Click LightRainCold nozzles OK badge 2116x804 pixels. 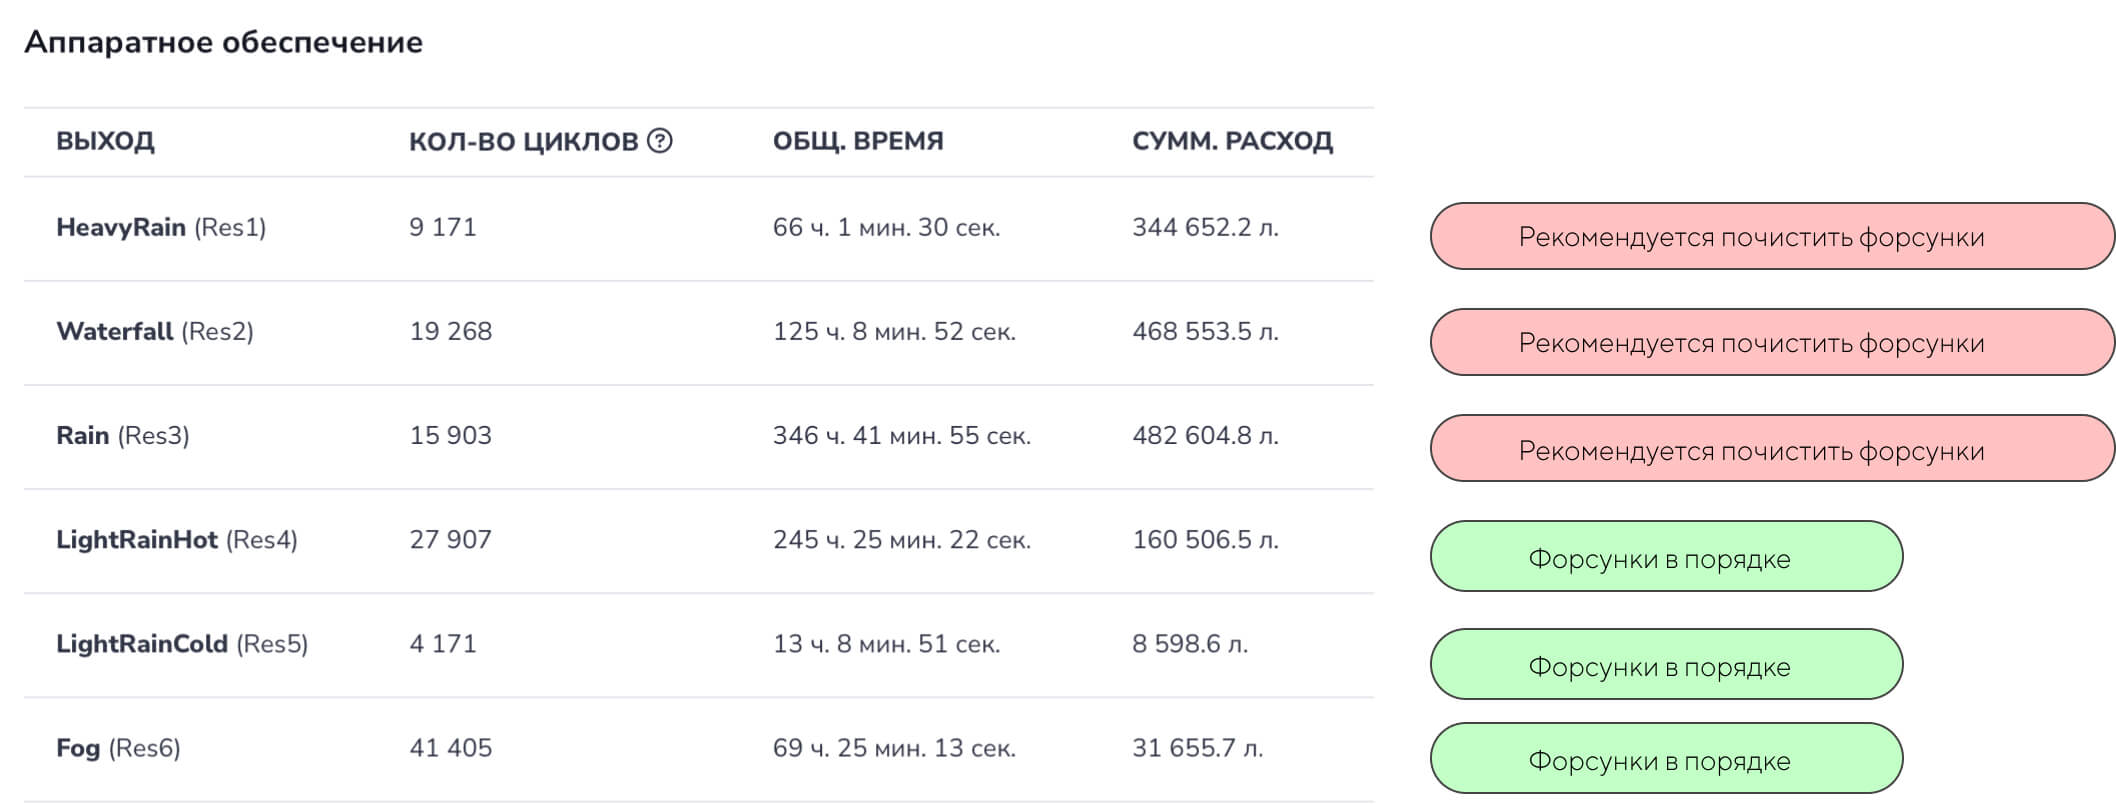(x=1666, y=665)
